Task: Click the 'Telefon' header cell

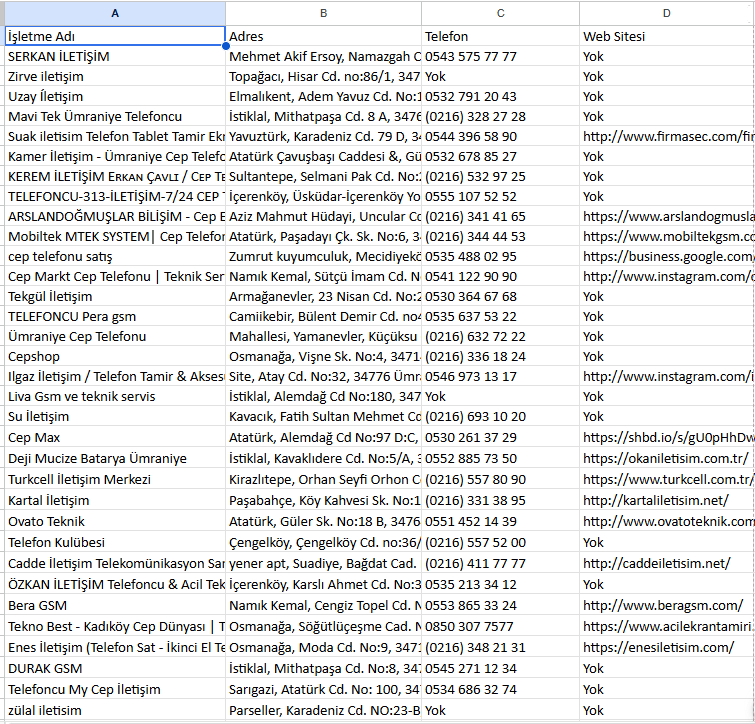Action: coord(500,36)
